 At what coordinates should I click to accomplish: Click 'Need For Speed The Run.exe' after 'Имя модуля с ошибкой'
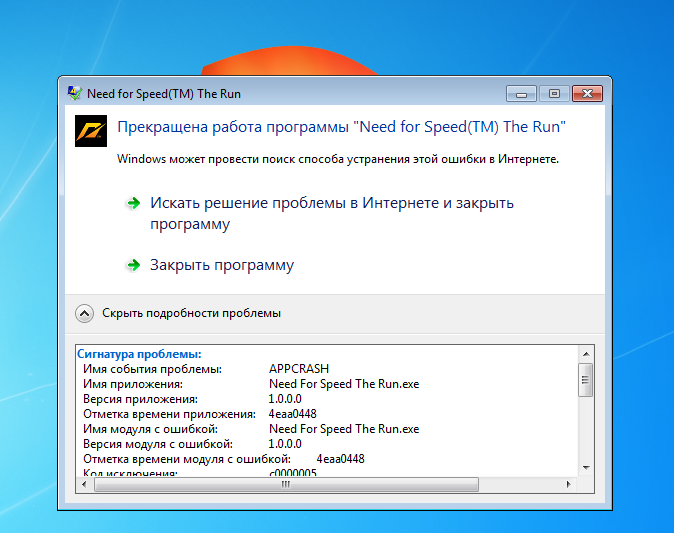click(344, 429)
